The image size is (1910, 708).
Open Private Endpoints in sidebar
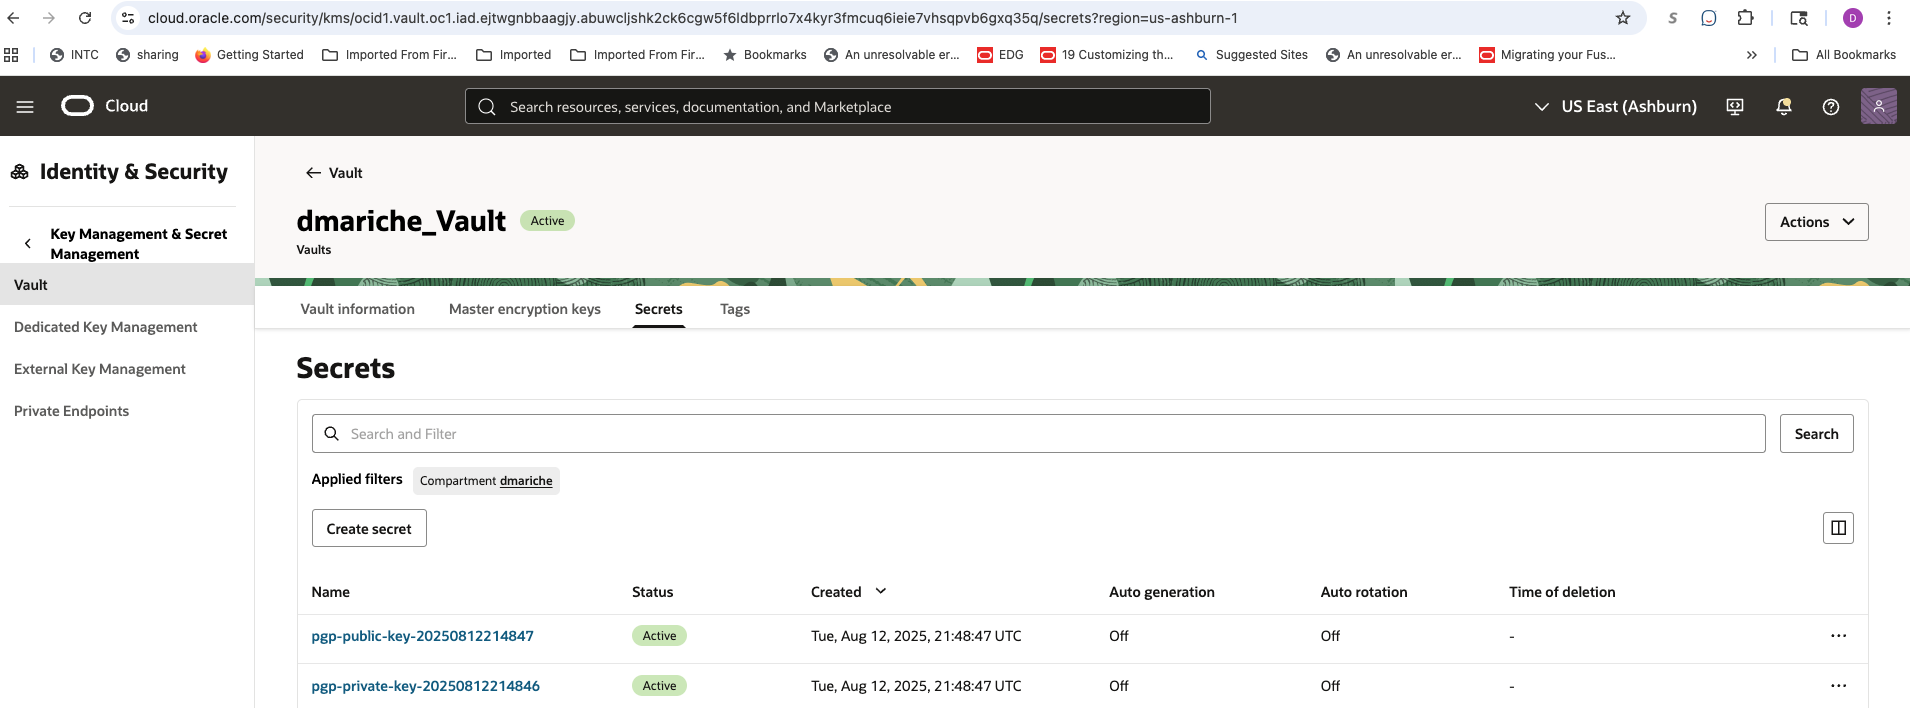(72, 411)
